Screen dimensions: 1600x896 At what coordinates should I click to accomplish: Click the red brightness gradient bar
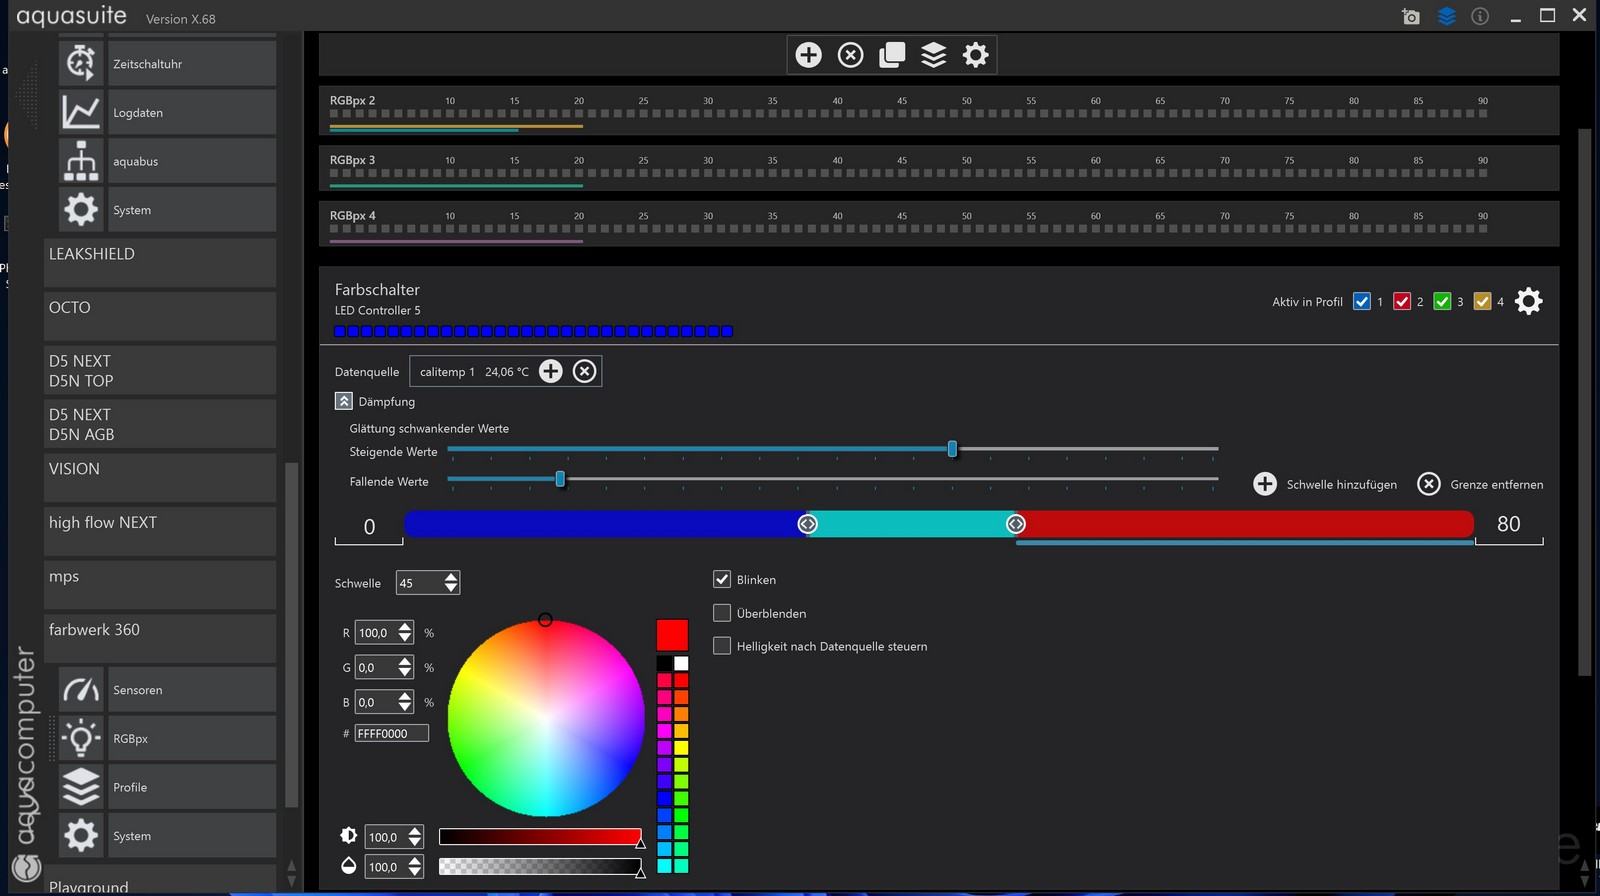tap(540, 836)
